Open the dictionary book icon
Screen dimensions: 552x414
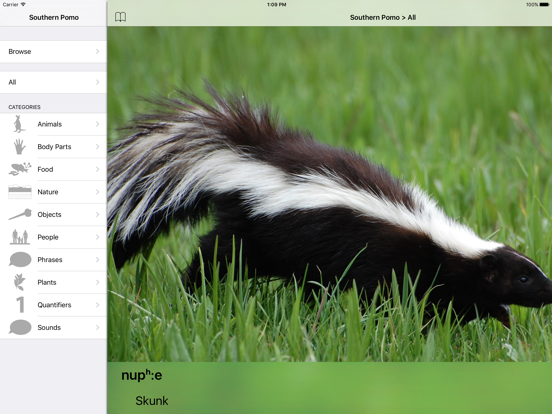pos(120,17)
